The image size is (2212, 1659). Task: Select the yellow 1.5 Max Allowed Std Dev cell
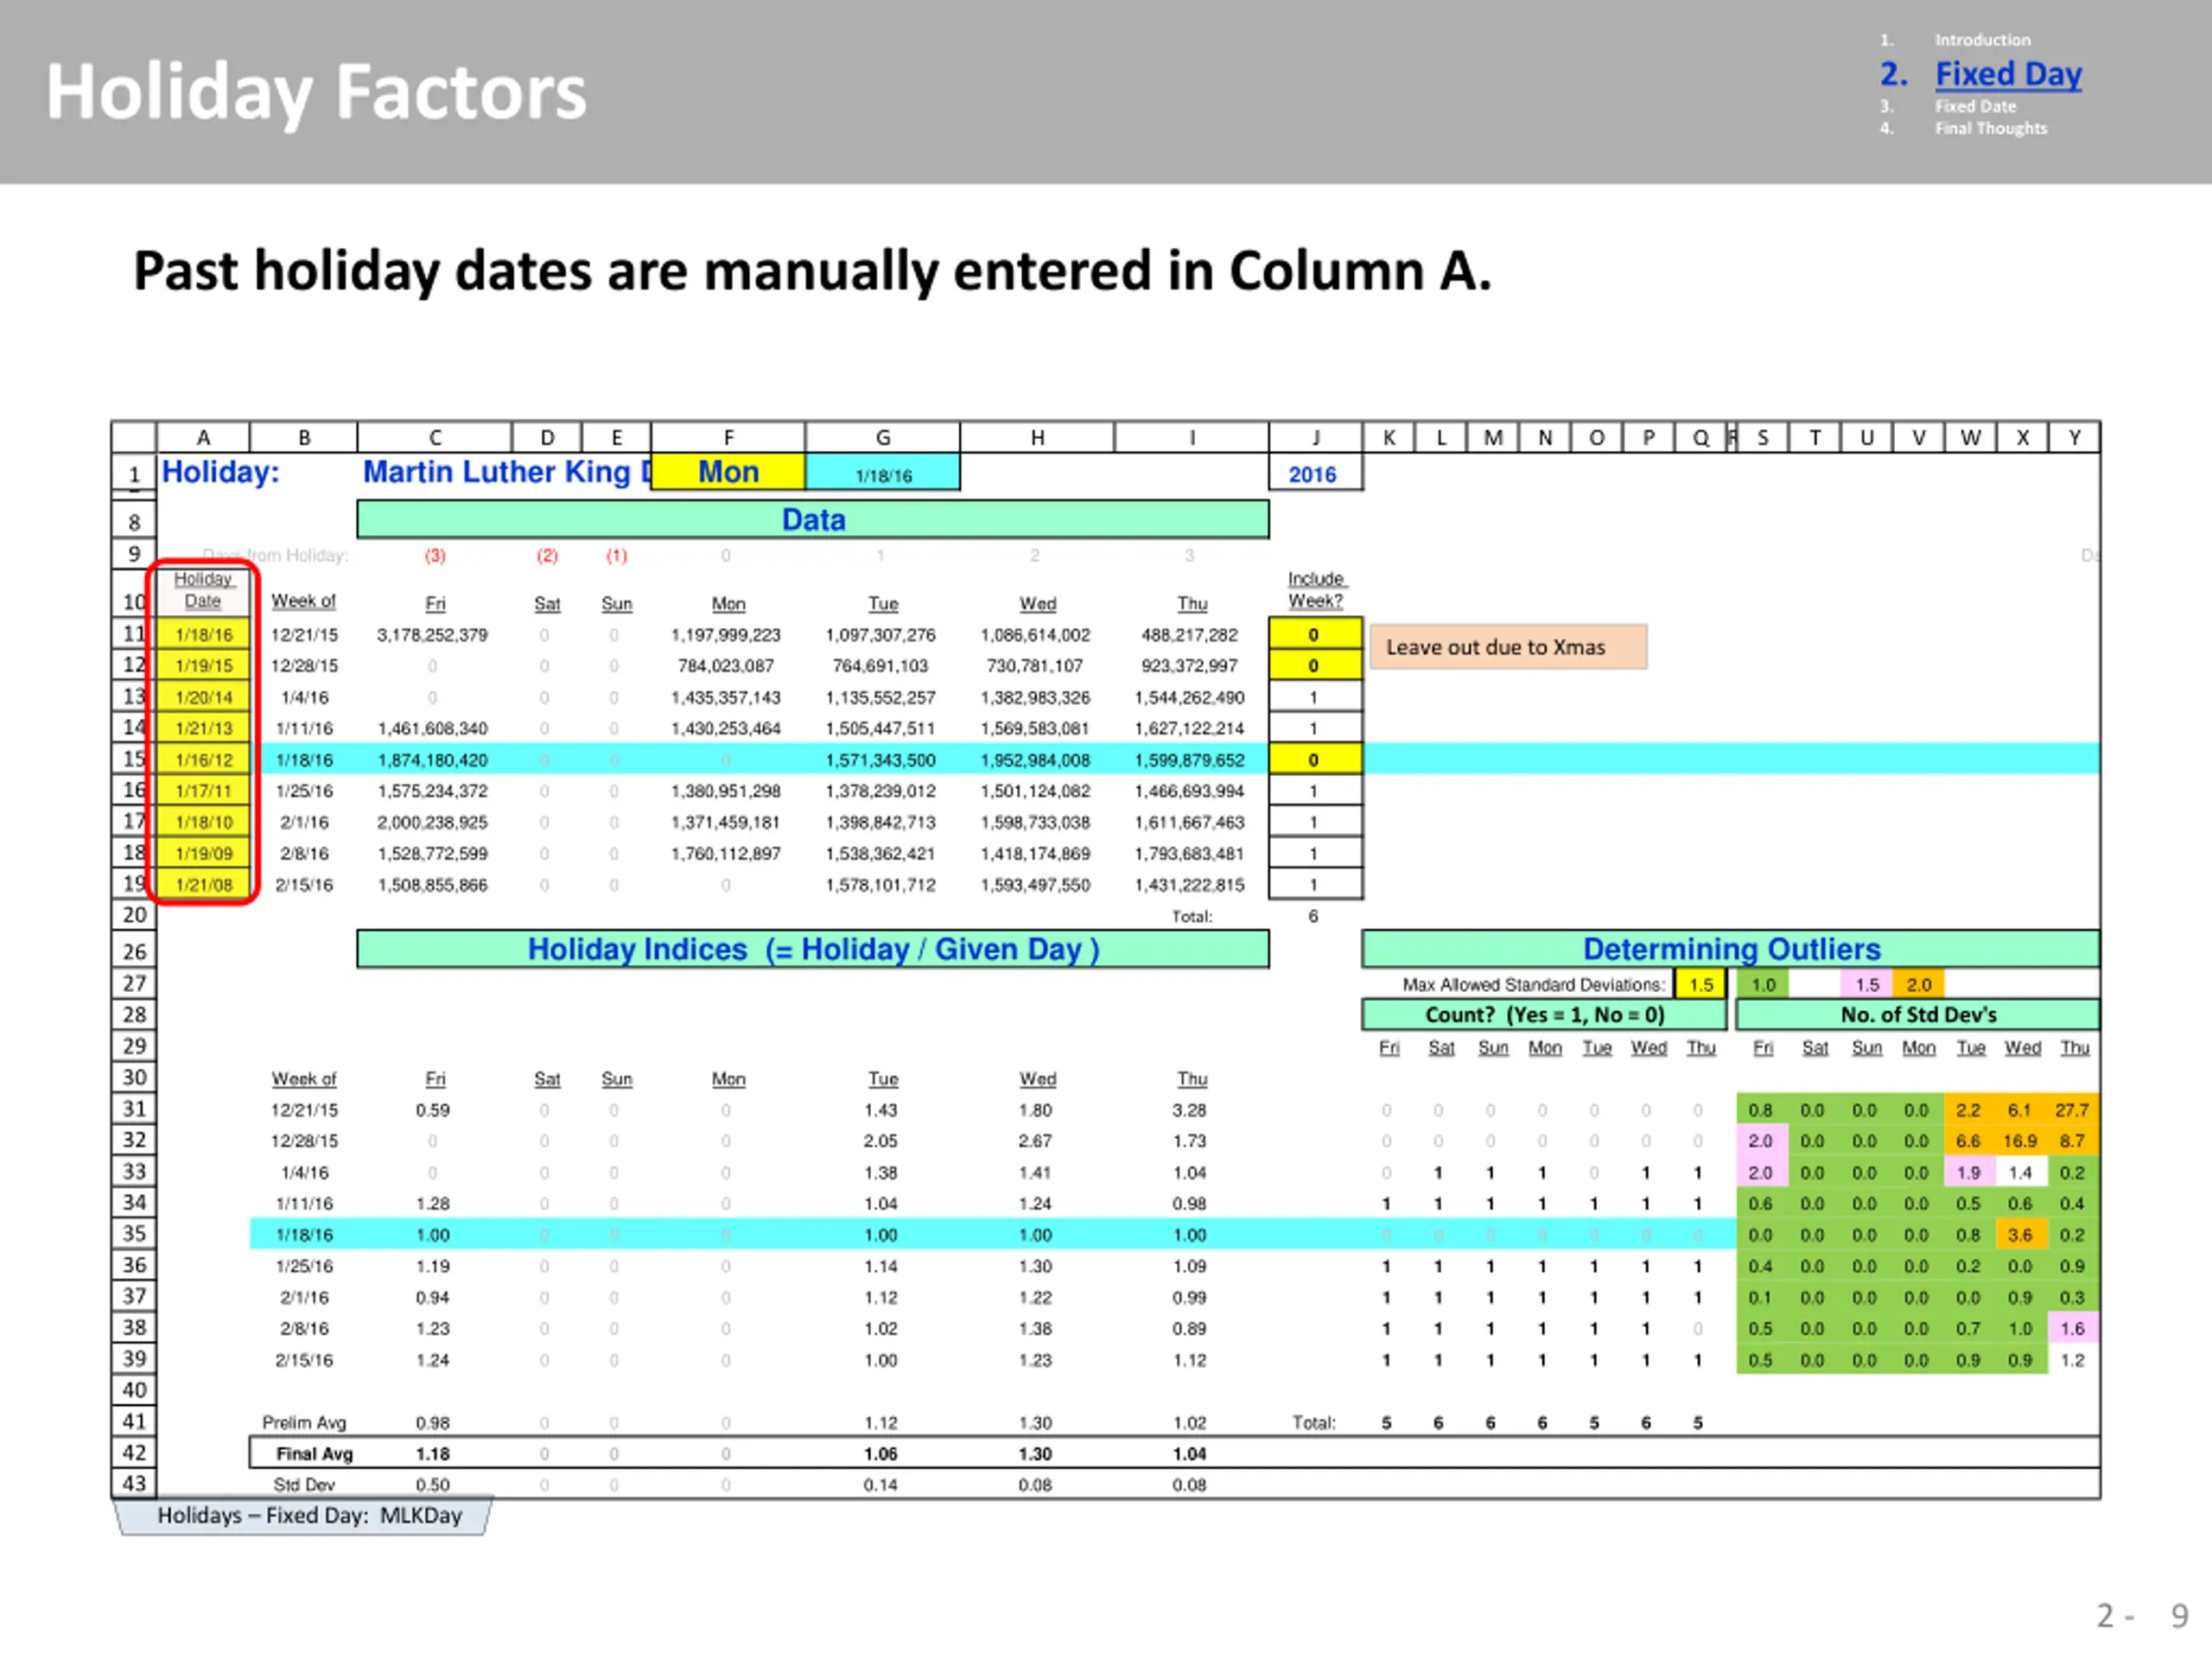[1700, 985]
